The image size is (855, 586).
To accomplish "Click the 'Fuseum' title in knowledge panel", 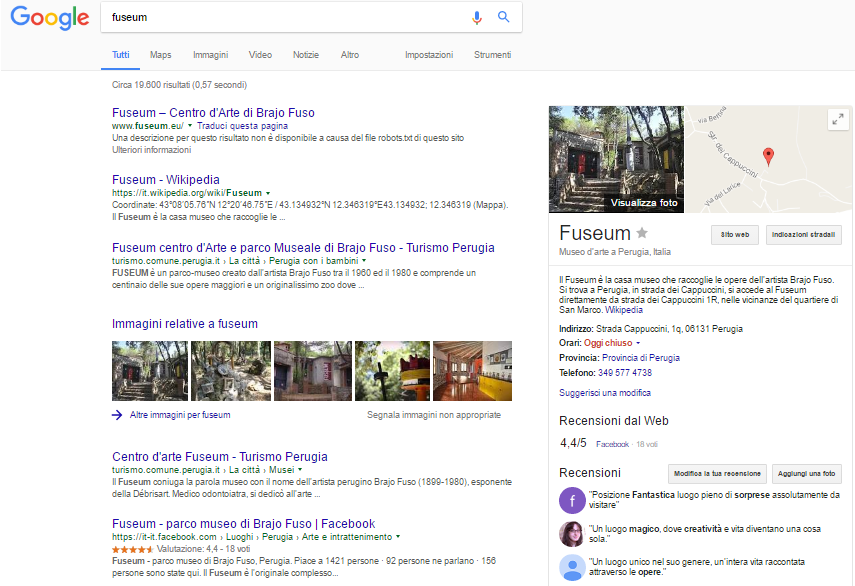I will (x=595, y=233).
